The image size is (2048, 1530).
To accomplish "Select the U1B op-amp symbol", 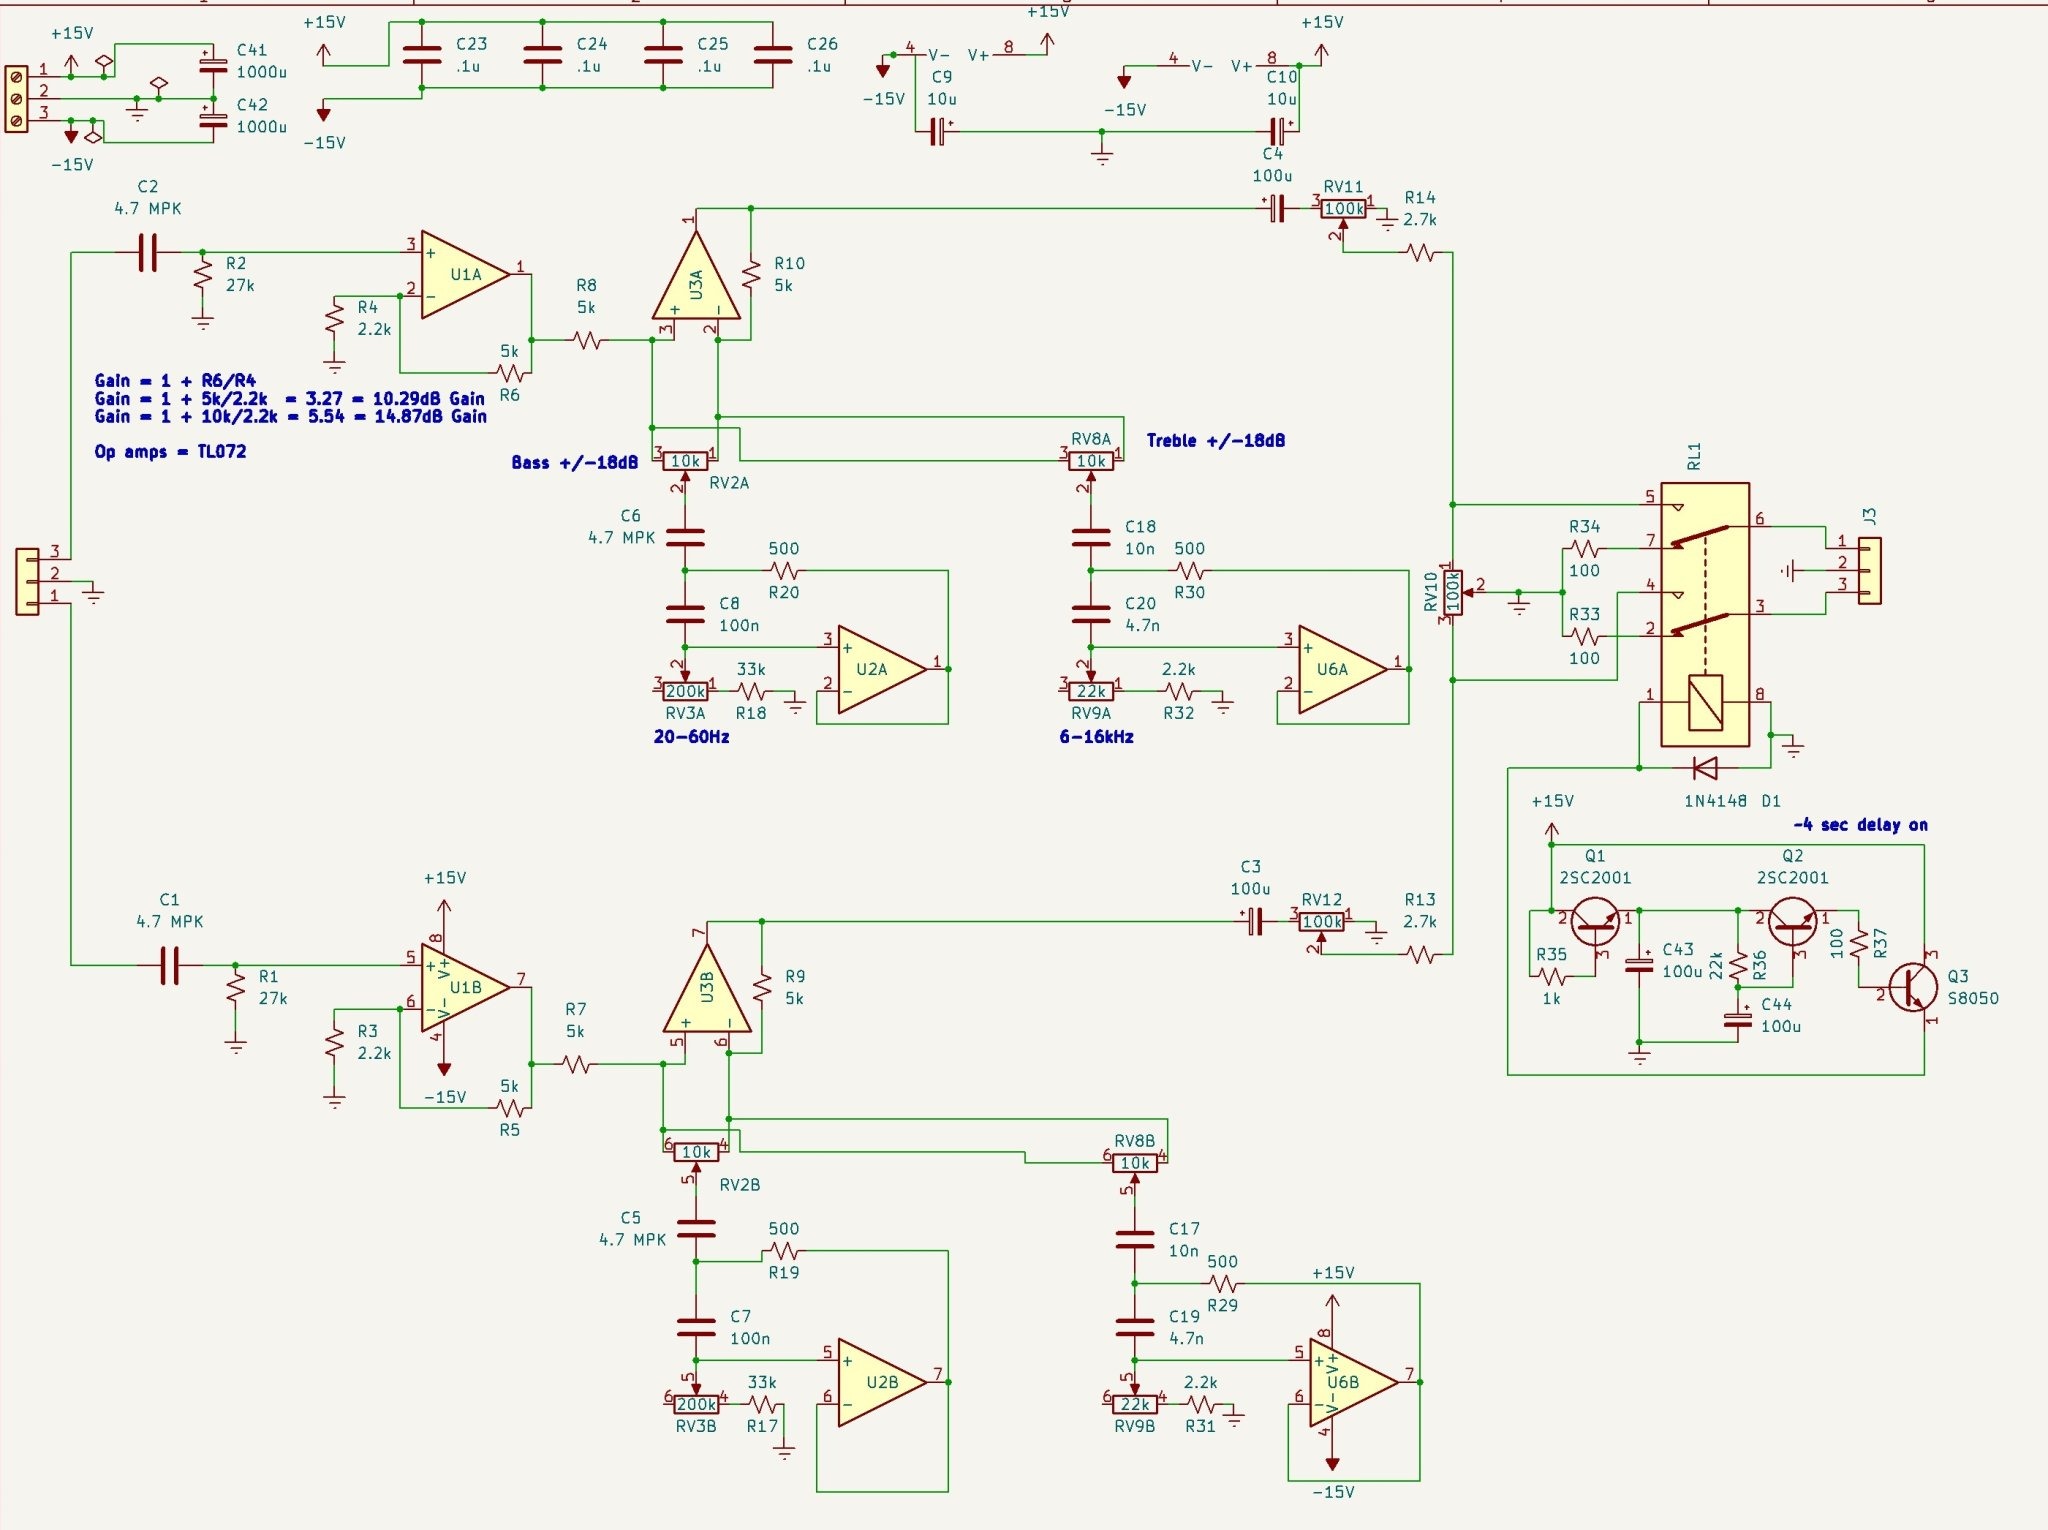I will (465, 987).
